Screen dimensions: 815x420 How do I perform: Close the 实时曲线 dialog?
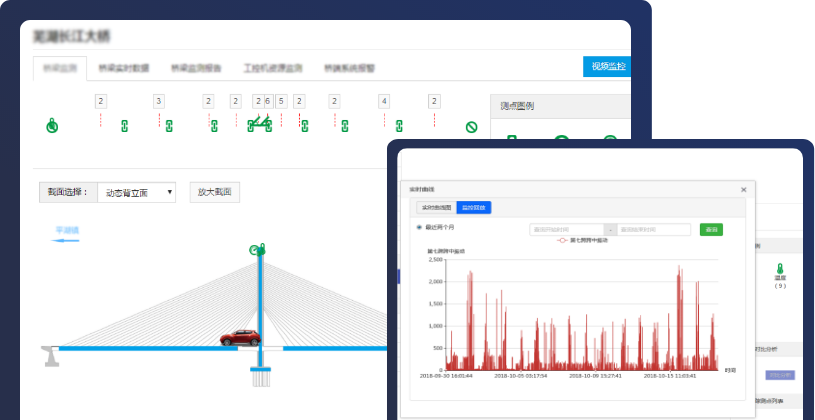coord(743,189)
